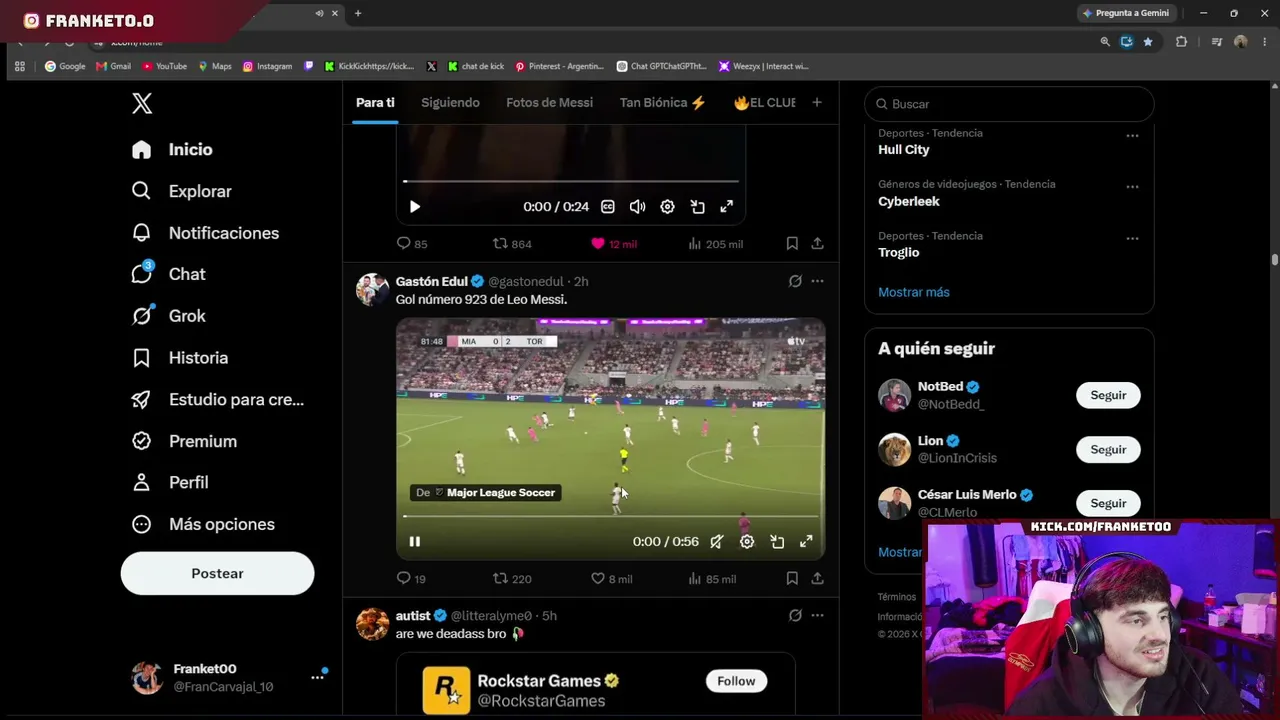Switch to Tan Biónica tab
Screen dimensions: 1280x720
663,102
